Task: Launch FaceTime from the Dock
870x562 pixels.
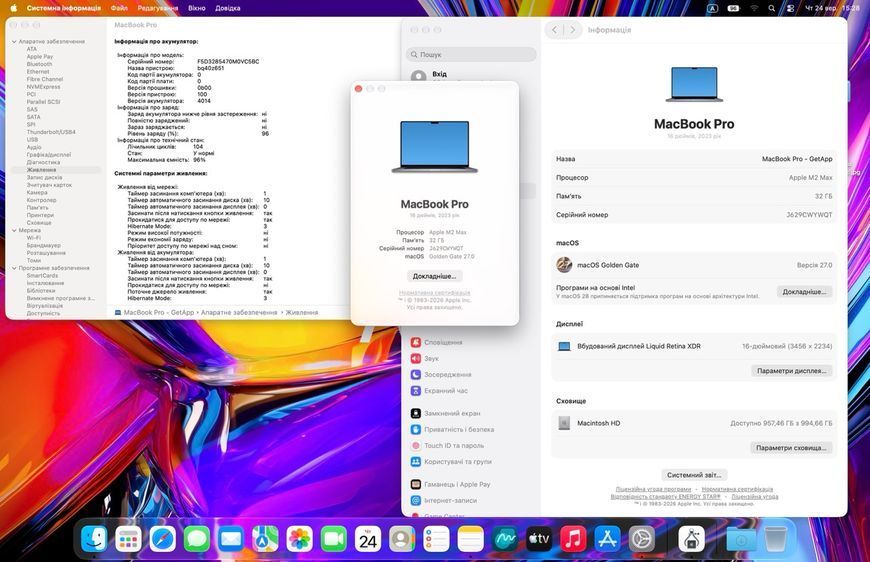Action: (x=333, y=539)
